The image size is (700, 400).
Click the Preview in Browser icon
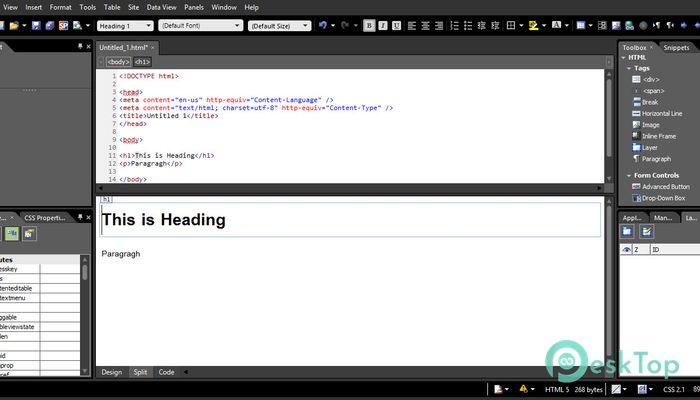pos(77,26)
